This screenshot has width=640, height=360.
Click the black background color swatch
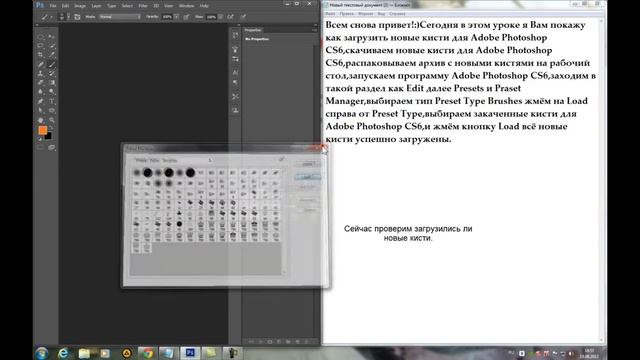[x=49, y=136]
